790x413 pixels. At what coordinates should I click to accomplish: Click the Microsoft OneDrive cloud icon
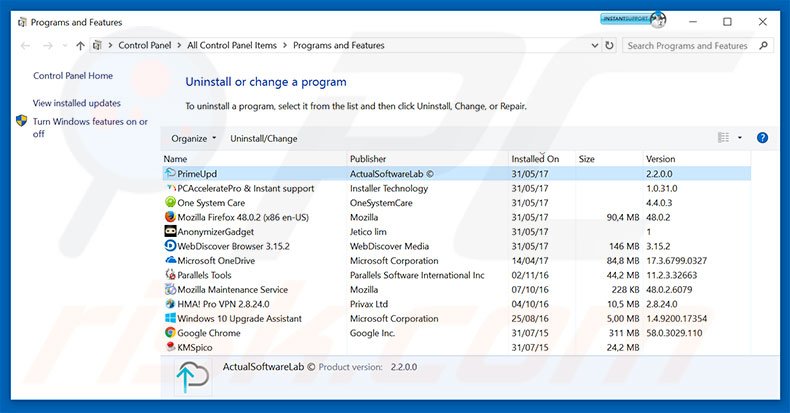pyautogui.click(x=170, y=260)
